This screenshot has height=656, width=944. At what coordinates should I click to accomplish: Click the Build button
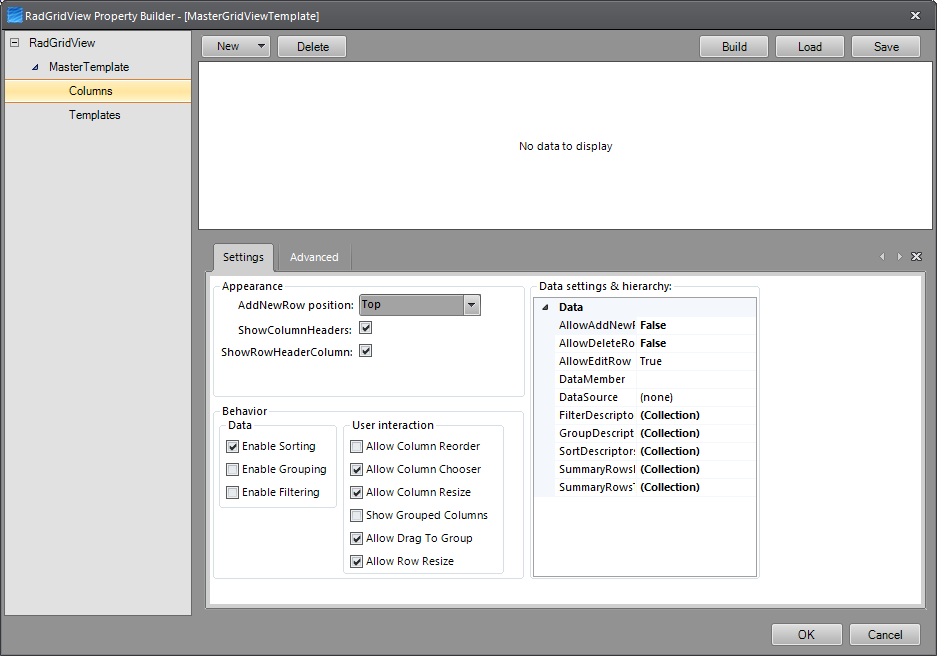click(x=734, y=46)
